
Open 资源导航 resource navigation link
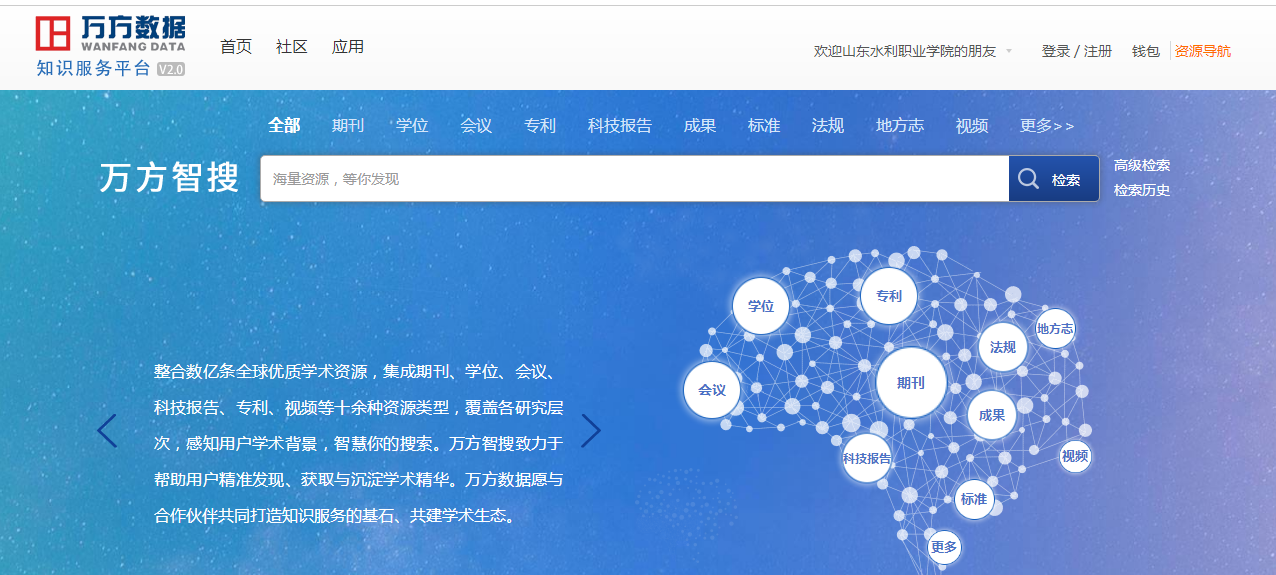(1203, 51)
